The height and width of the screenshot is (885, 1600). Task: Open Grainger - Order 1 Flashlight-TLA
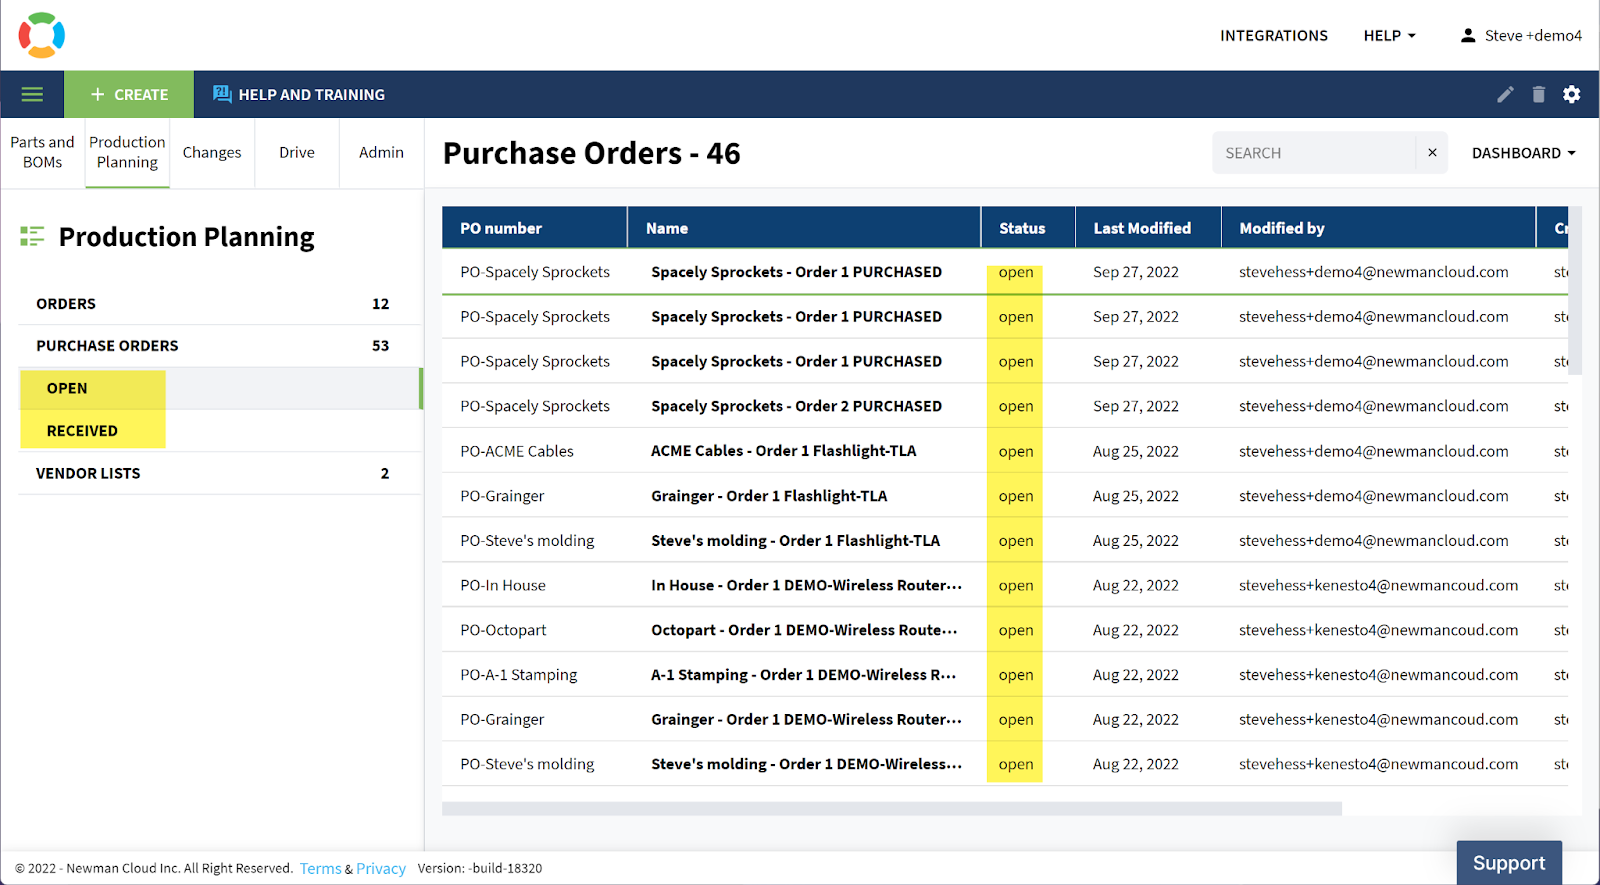click(769, 496)
